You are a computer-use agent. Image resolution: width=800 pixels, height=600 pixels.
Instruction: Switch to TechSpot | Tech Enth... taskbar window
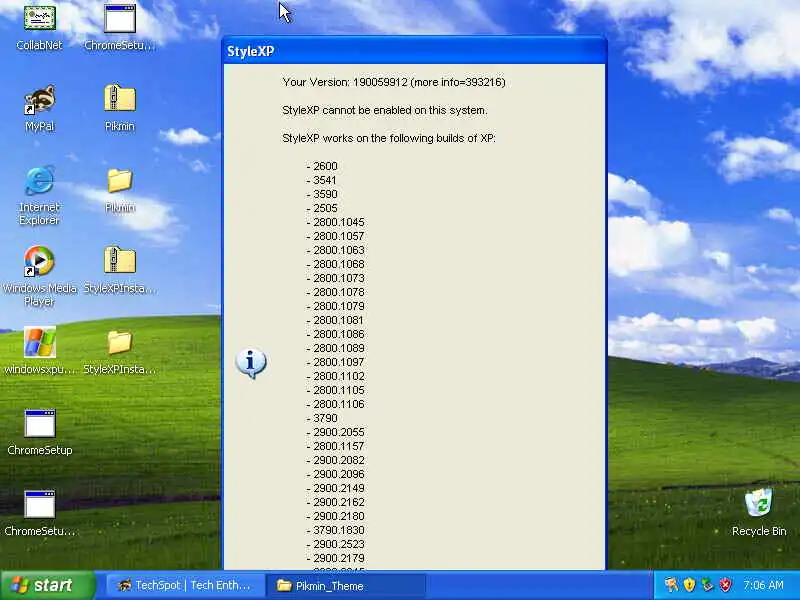pyautogui.click(x=186, y=585)
